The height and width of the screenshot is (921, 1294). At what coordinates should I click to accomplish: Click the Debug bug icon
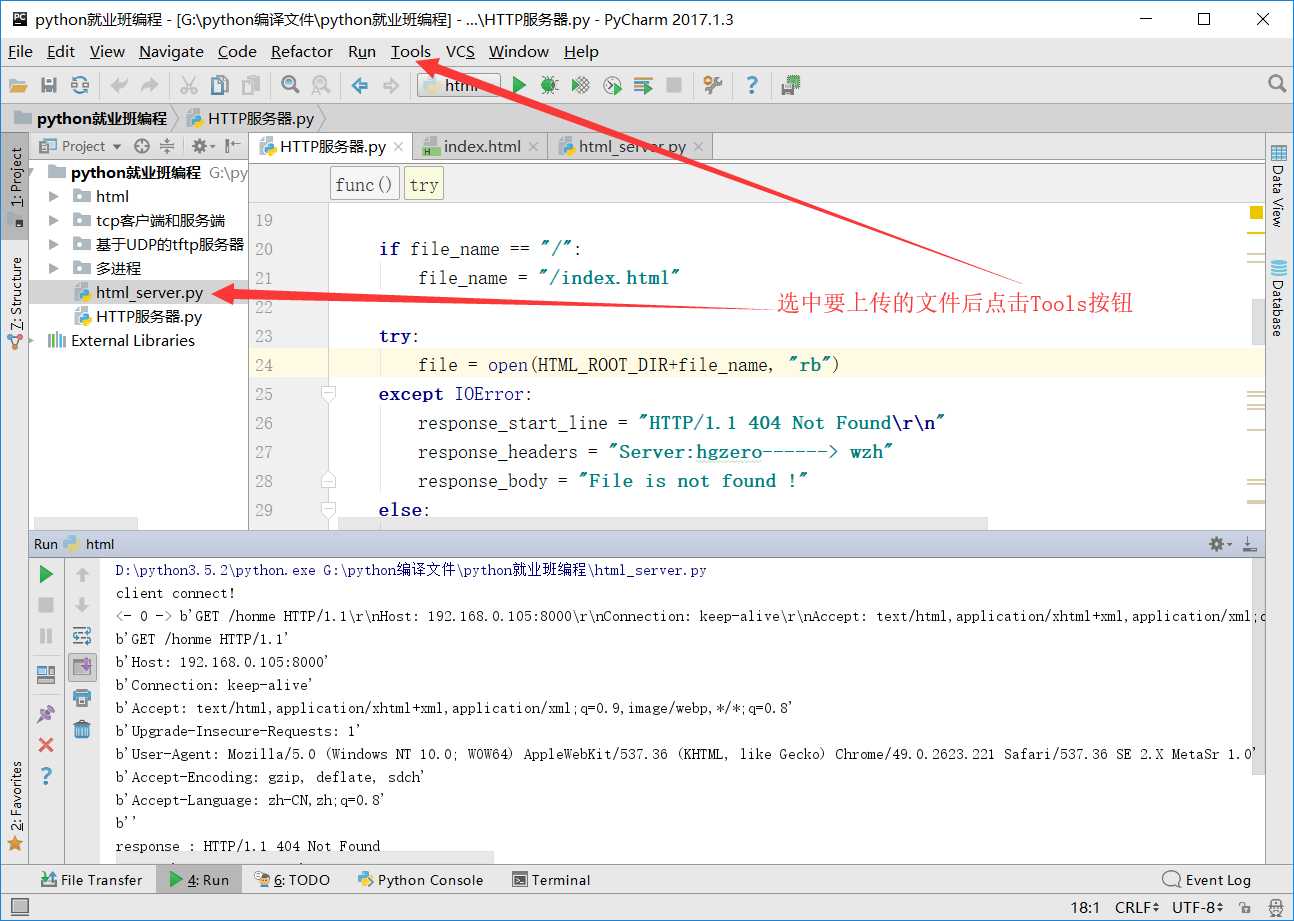[549, 86]
